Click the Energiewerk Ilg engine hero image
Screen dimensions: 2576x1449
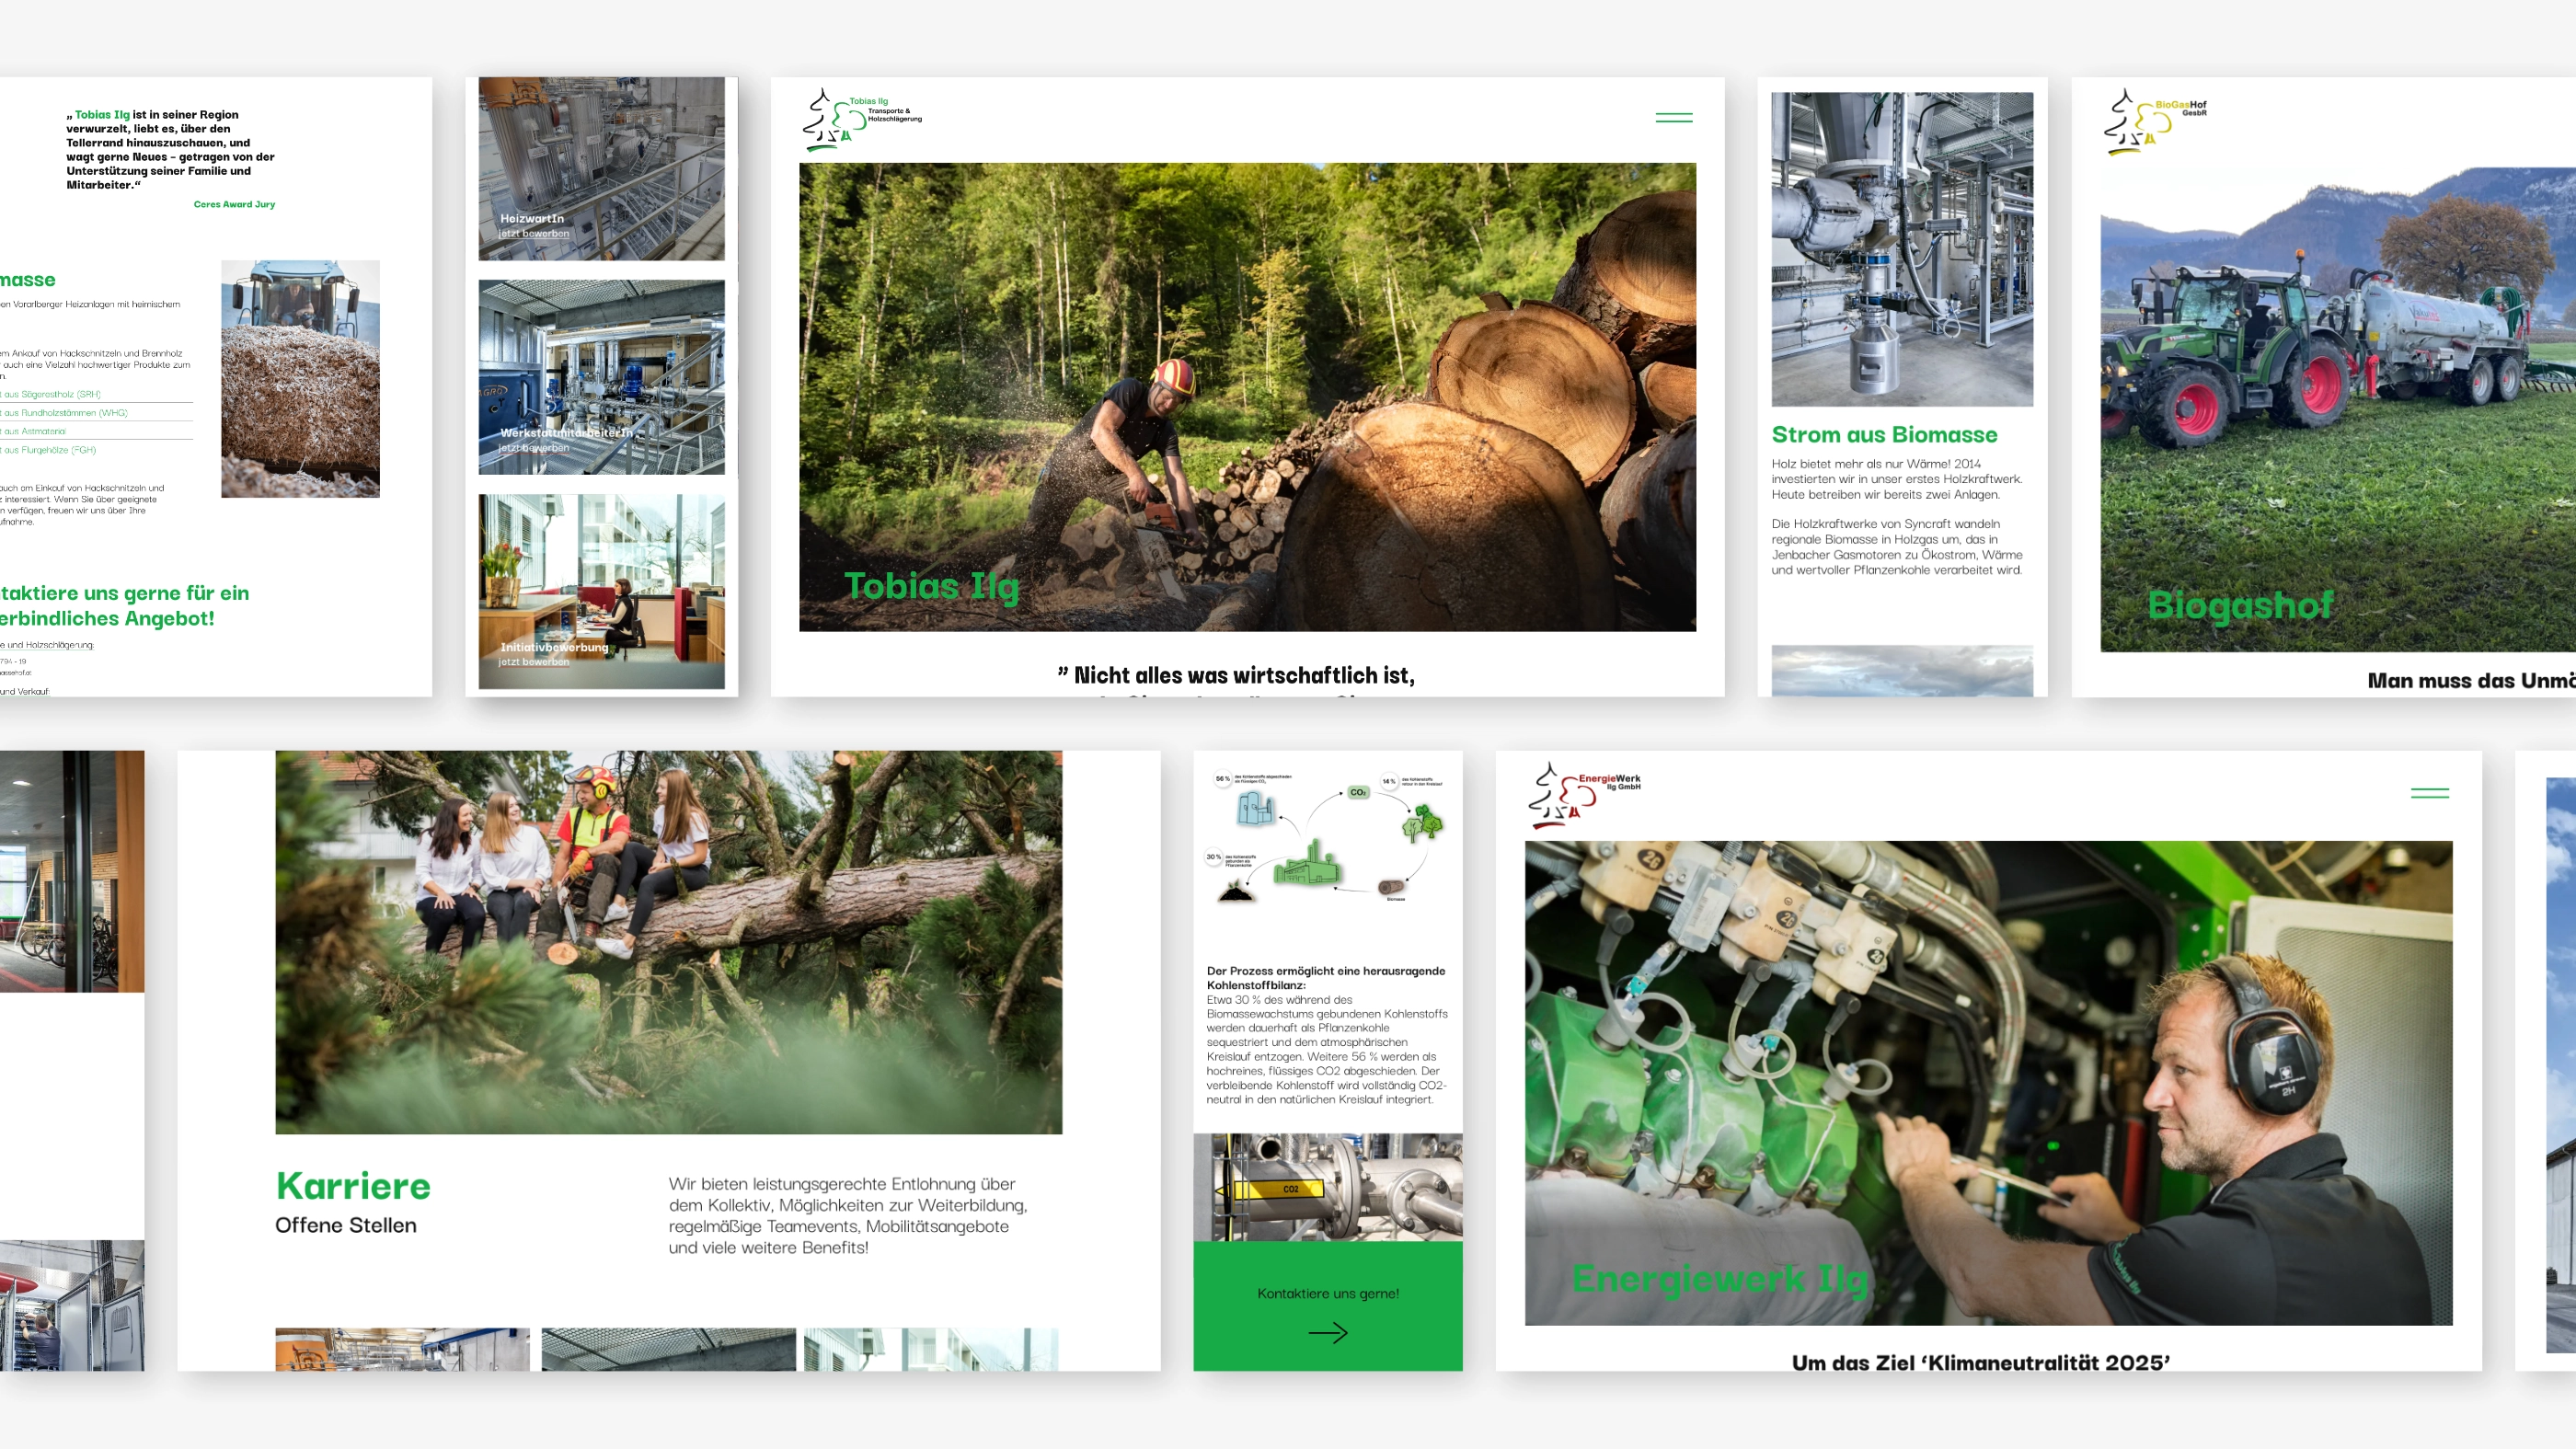point(1988,1083)
